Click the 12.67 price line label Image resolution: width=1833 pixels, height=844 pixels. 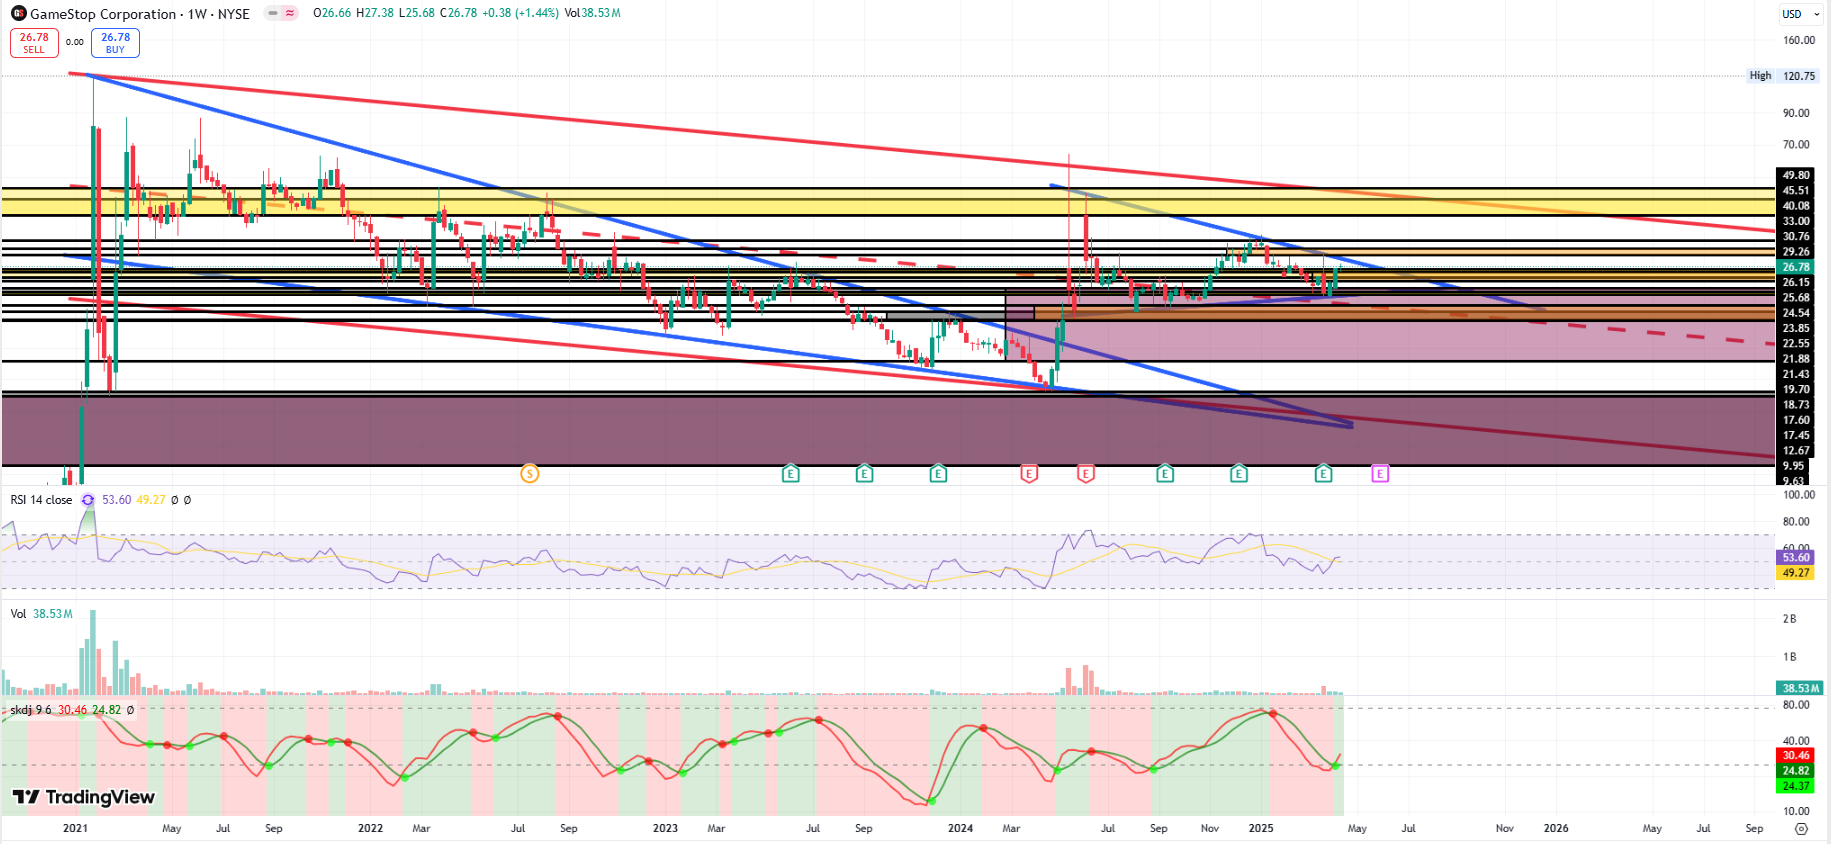1796,451
